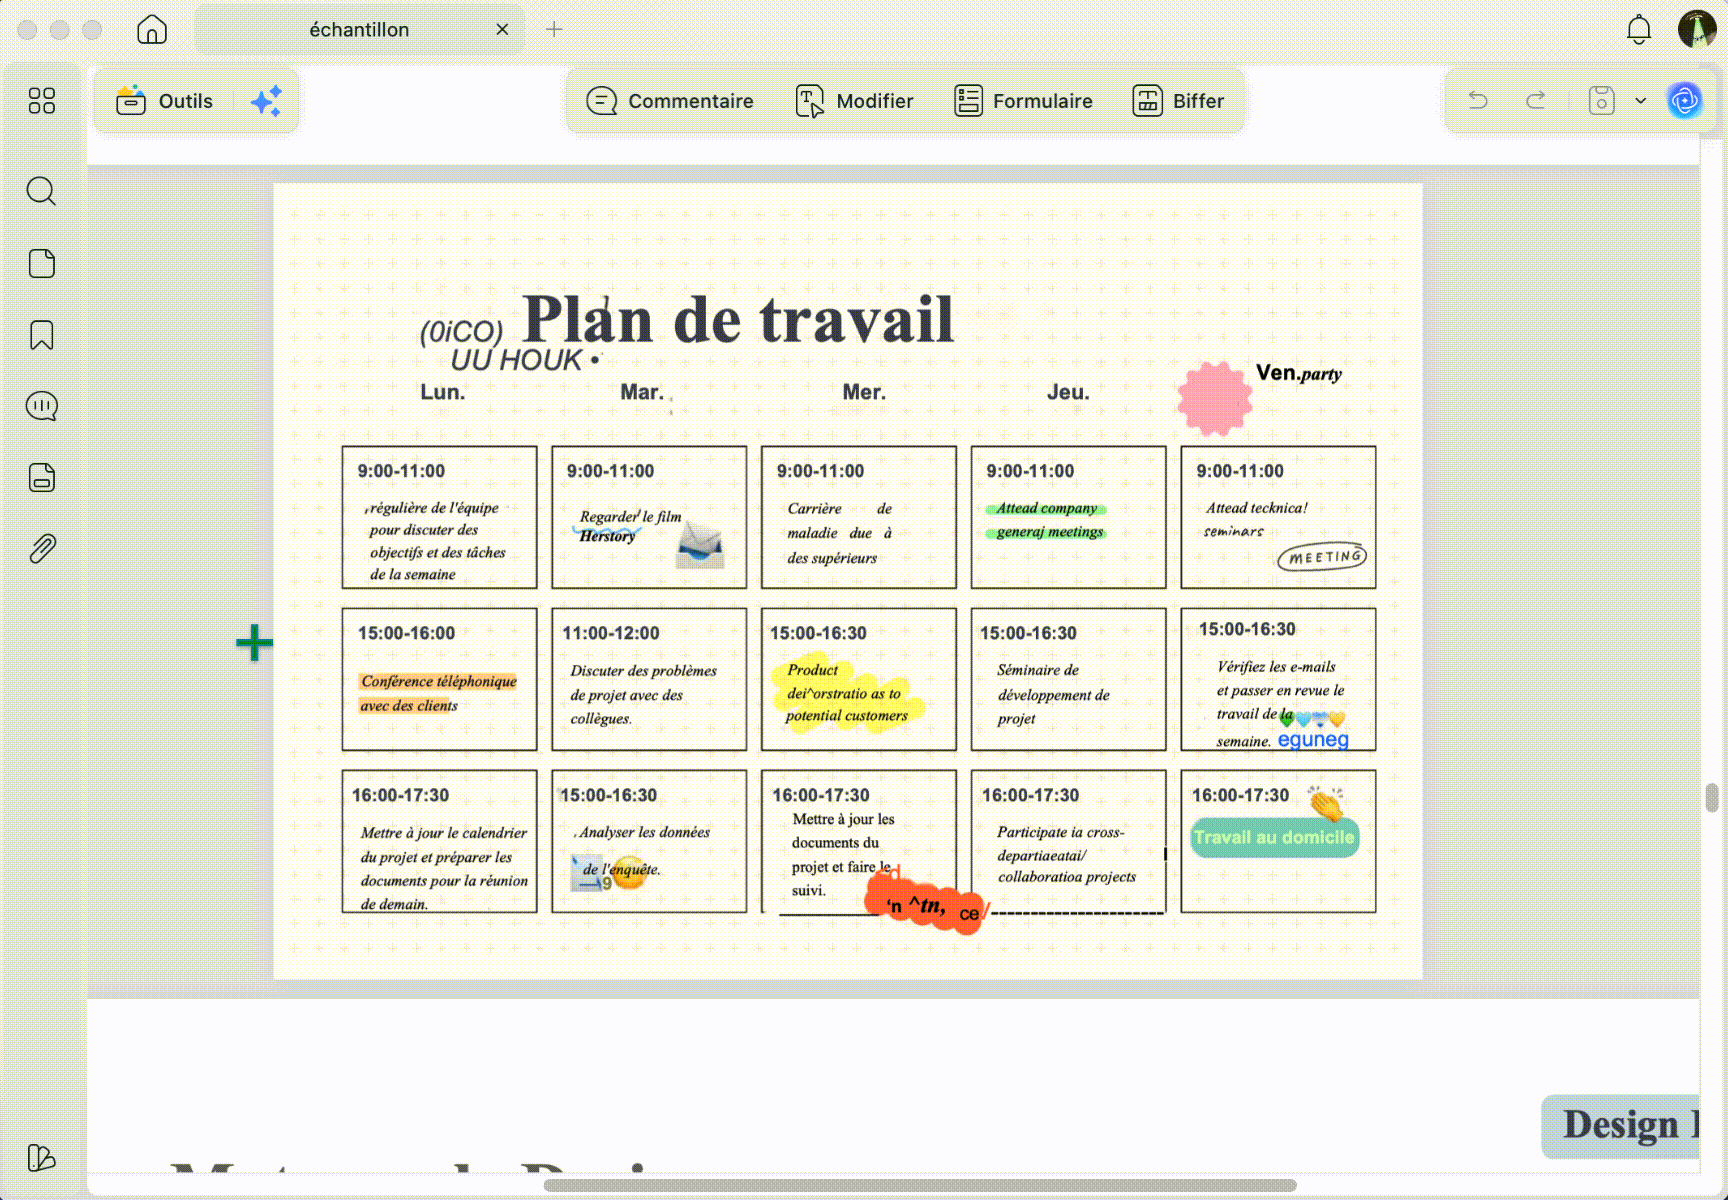This screenshot has width=1728, height=1200.
Task: Open the pages panel icon
Action: (x=42, y=263)
